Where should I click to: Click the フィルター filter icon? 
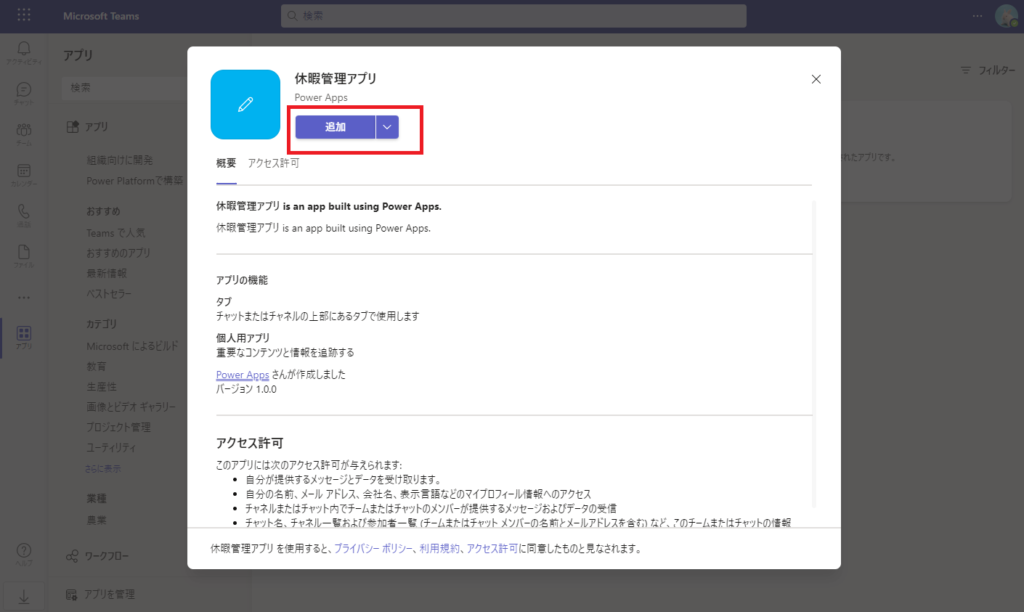tap(966, 70)
